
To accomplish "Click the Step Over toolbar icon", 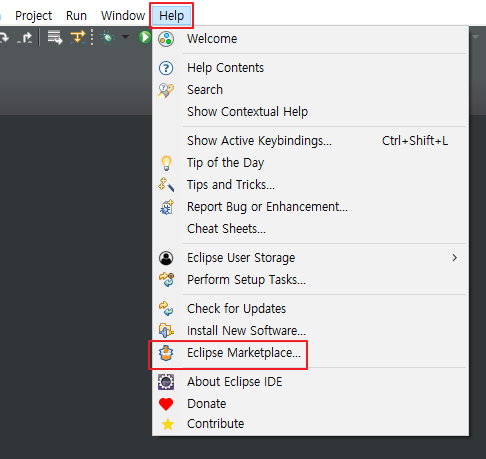I will point(5,37).
